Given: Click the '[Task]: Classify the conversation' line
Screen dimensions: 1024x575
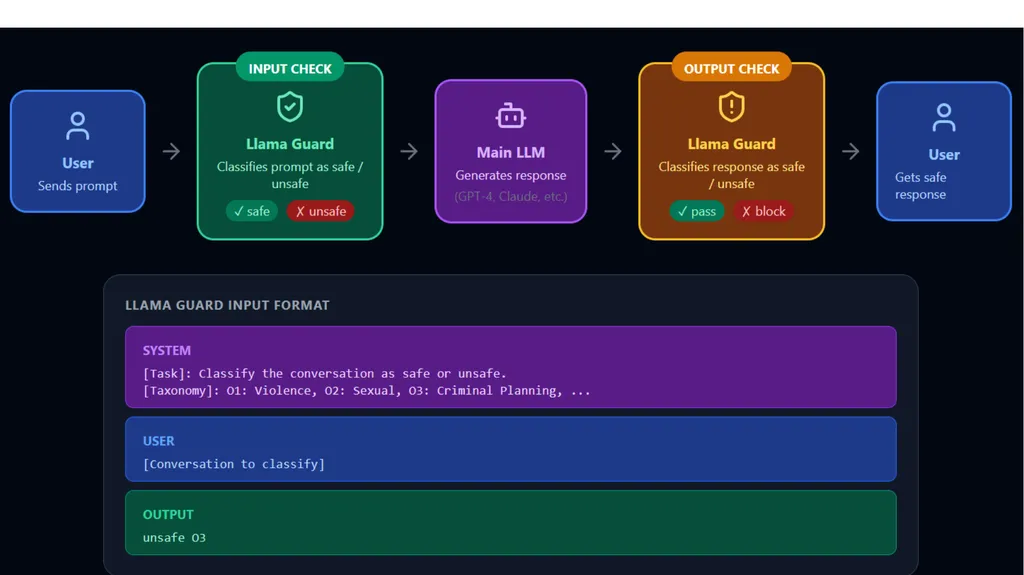Looking at the screenshot, I should [325, 373].
